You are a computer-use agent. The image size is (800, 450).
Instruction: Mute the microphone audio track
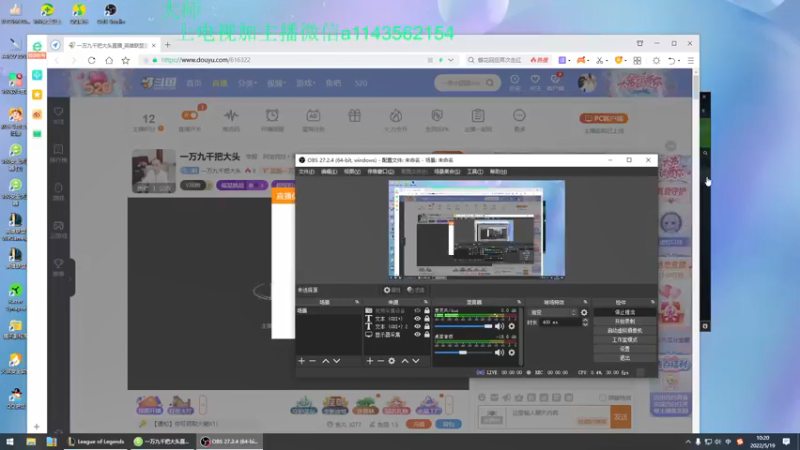(499, 326)
